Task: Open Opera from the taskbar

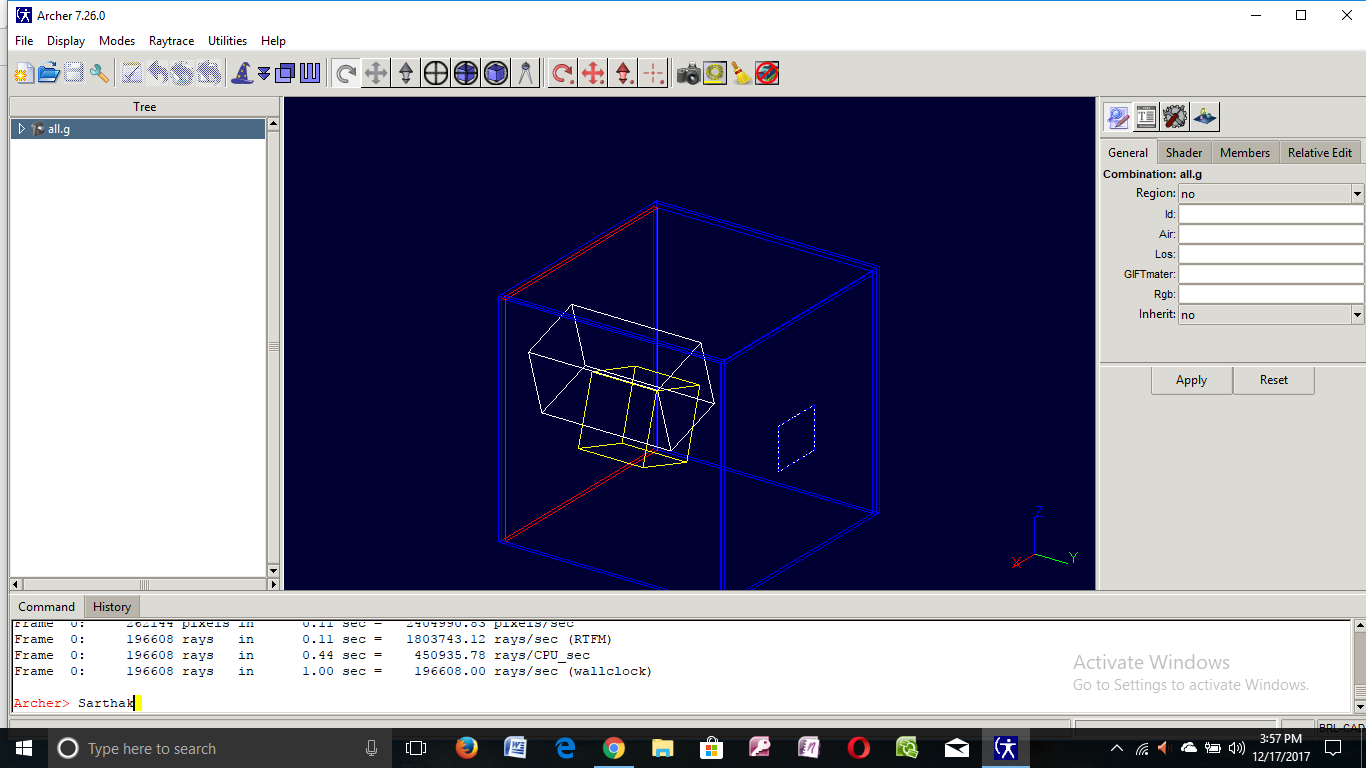Action: click(858, 748)
